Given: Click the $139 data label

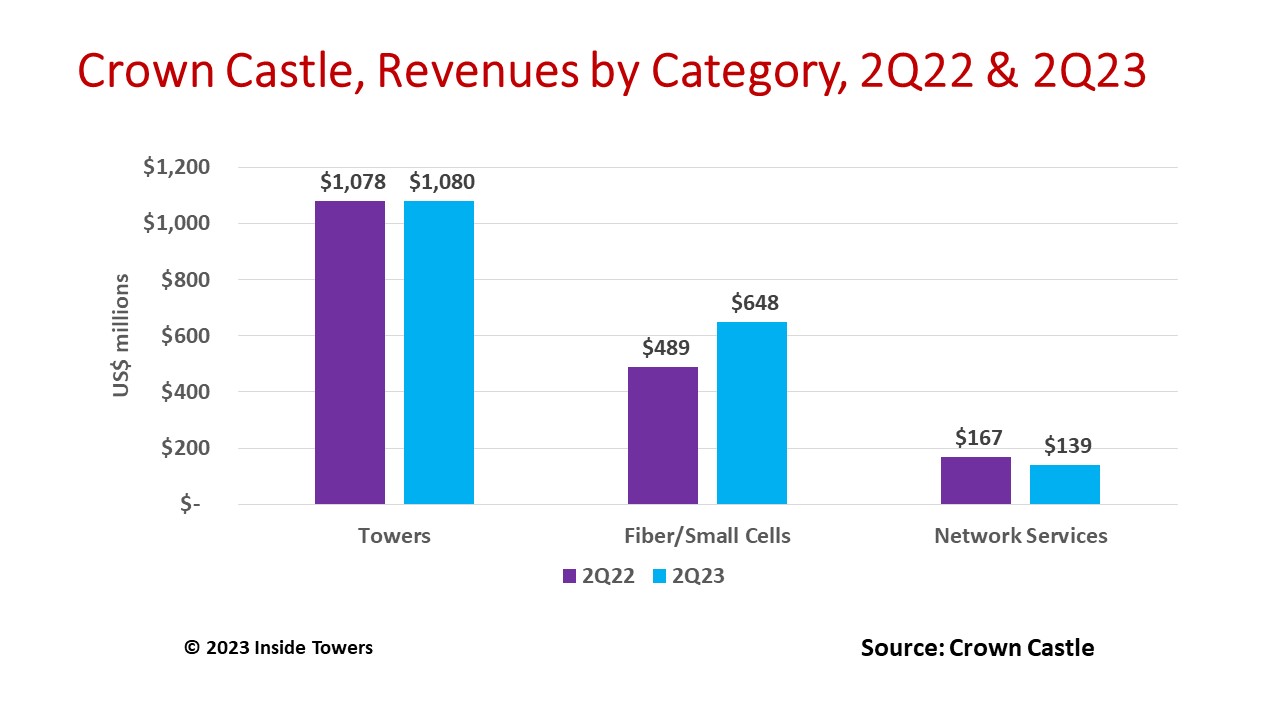Looking at the screenshot, I should coord(1068,446).
